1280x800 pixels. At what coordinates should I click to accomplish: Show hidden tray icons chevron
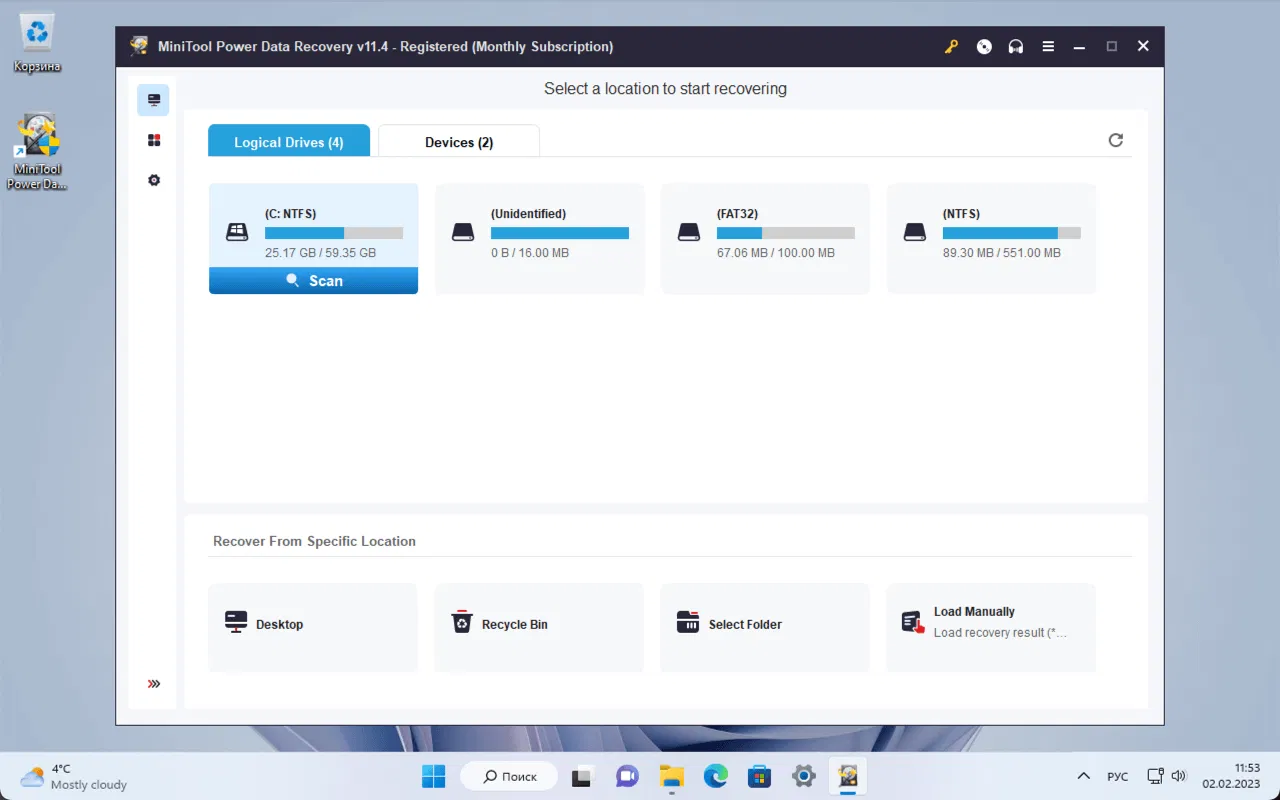coord(1083,776)
